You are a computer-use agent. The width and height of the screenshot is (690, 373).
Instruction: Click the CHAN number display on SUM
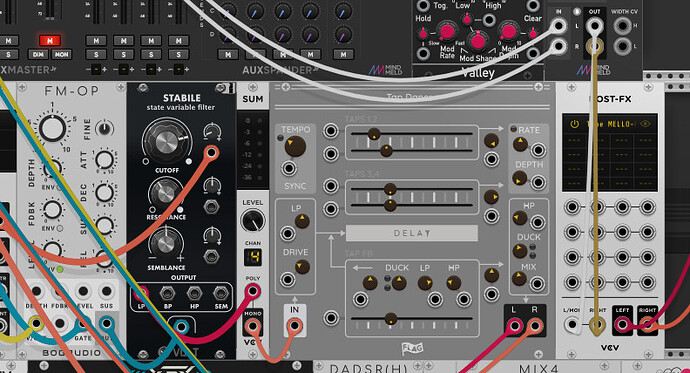click(253, 256)
